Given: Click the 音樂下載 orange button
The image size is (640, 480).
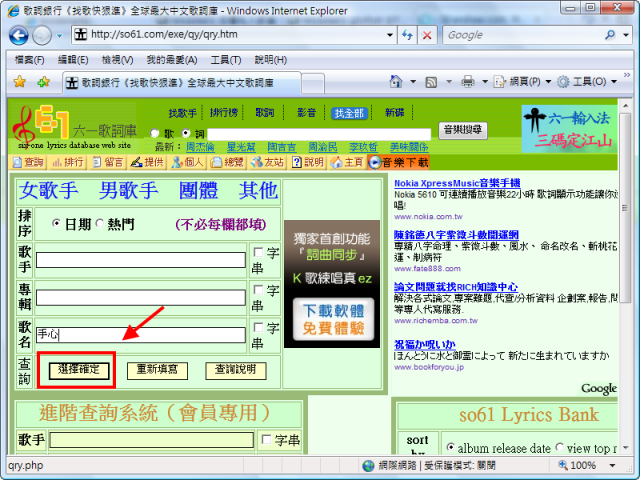Looking at the screenshot, I should (398, 162).
